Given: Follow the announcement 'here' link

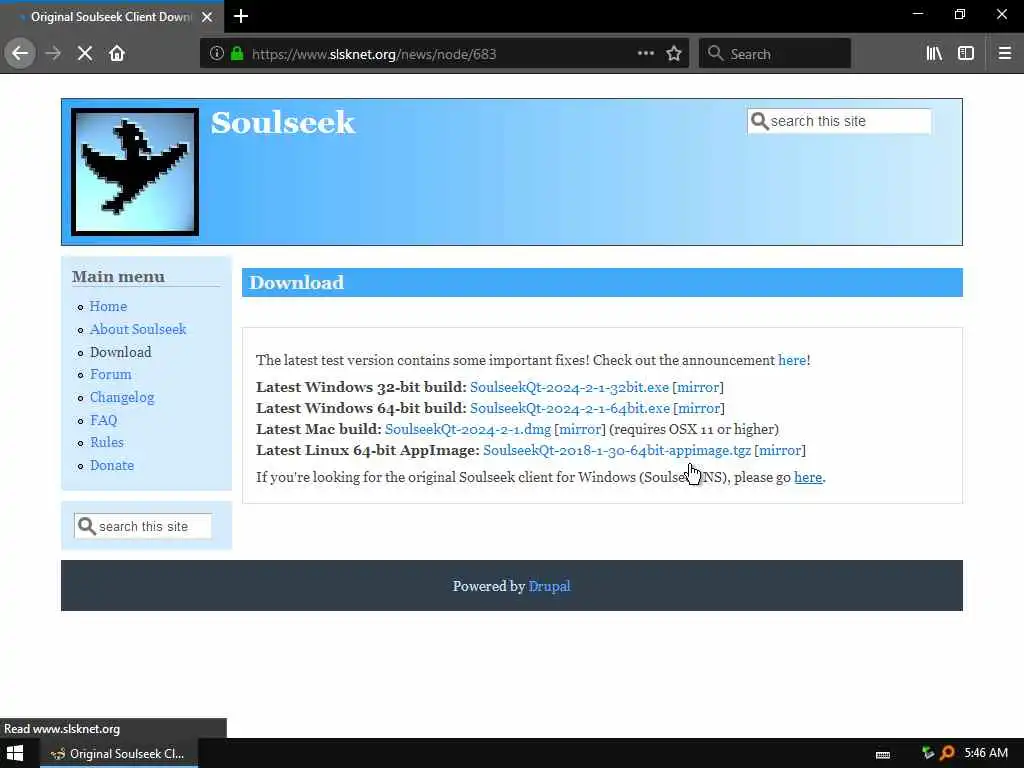Looking at the screenshot, I should tap(792, 360).
